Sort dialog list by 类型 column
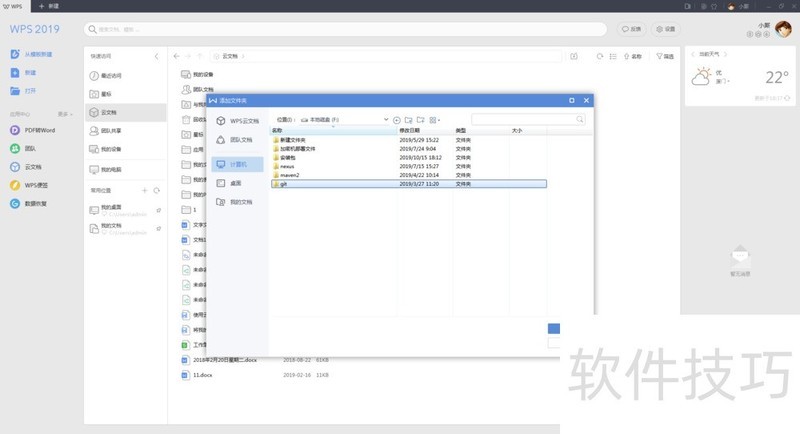 point(481,131)
